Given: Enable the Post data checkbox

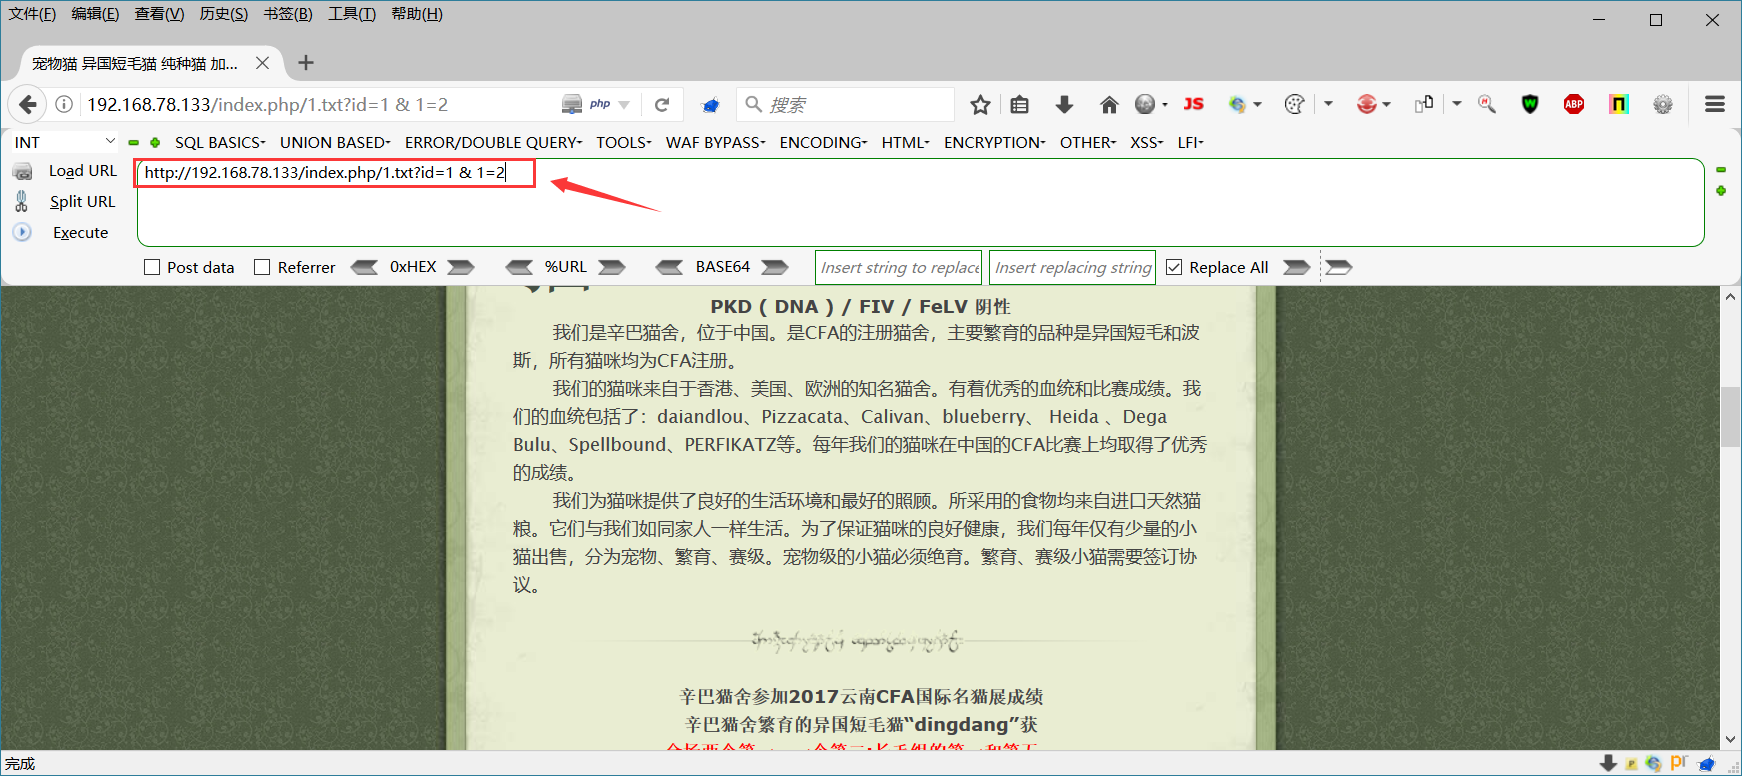Looking at the screenshot, I should pyautogui.click(x=152, y=267).
